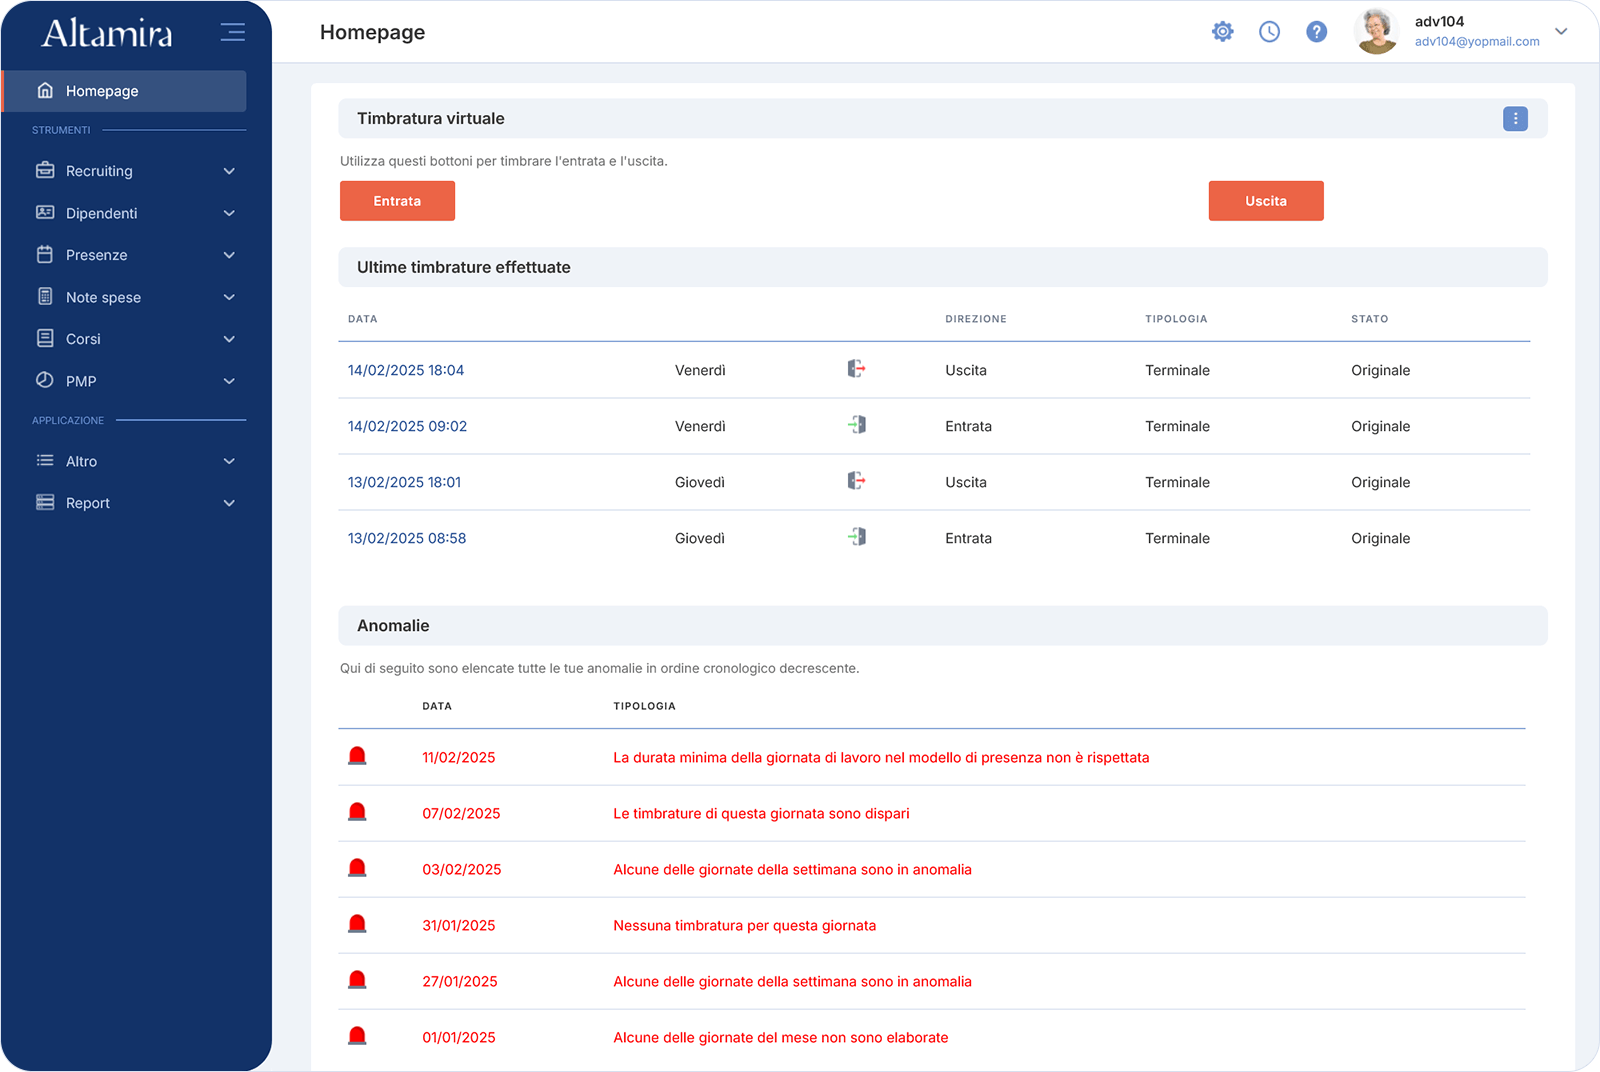Expand the Dipendenti menu chevron
This screenshot has width=1600, height=1072.
coord(229,213)
